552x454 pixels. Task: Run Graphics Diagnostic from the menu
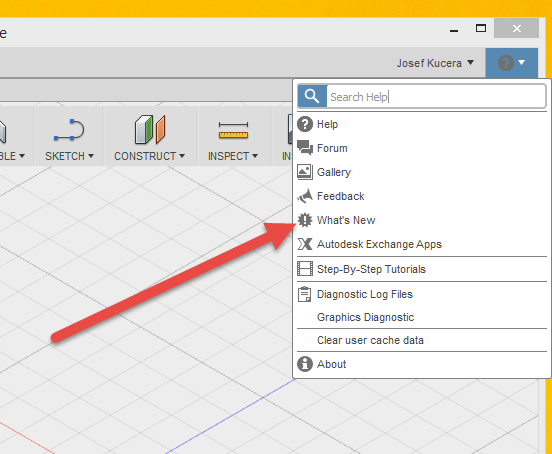[x=422, y=317]
